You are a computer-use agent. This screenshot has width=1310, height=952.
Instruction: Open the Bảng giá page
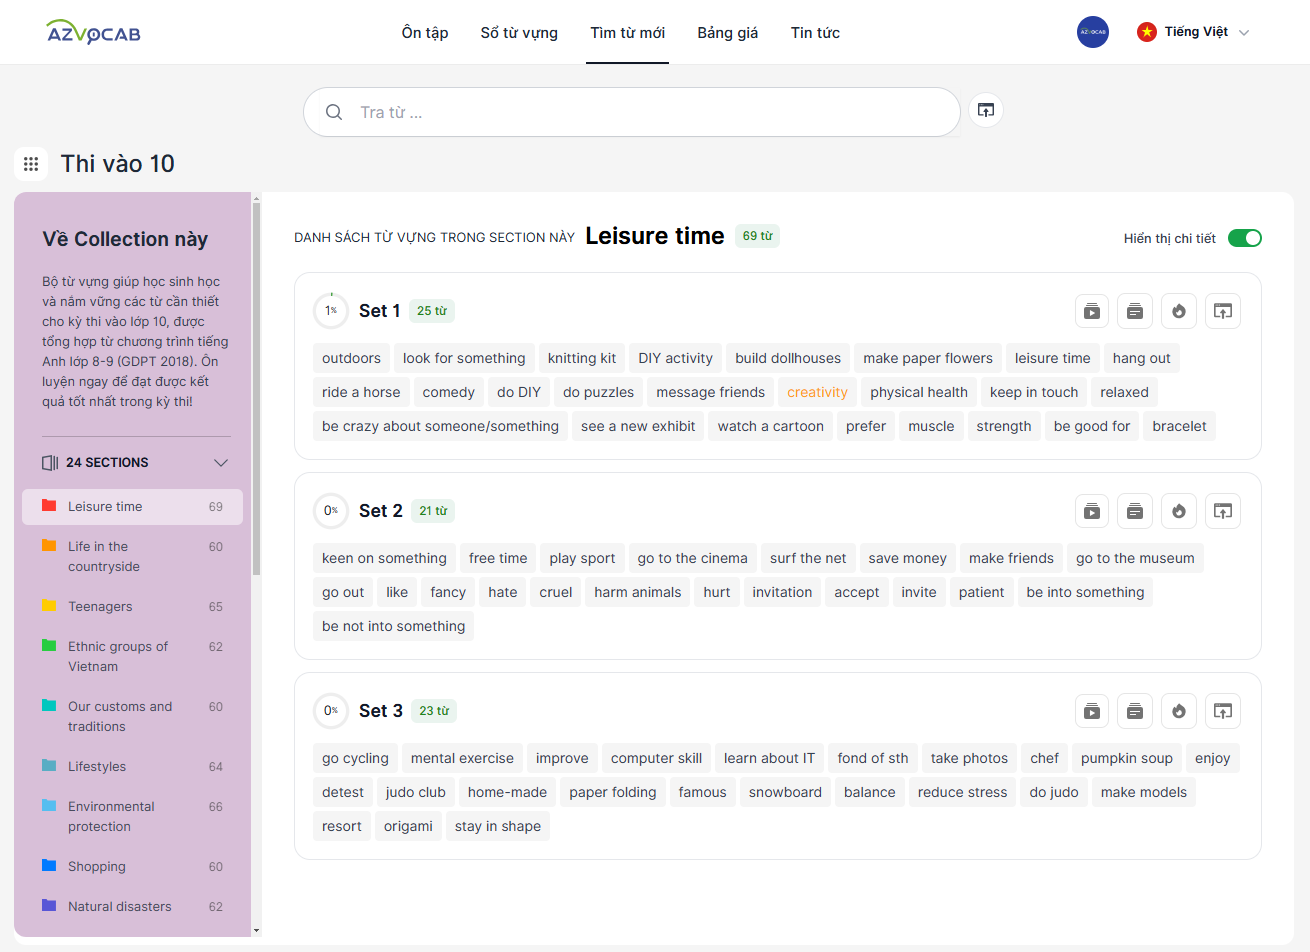(728, 33)
